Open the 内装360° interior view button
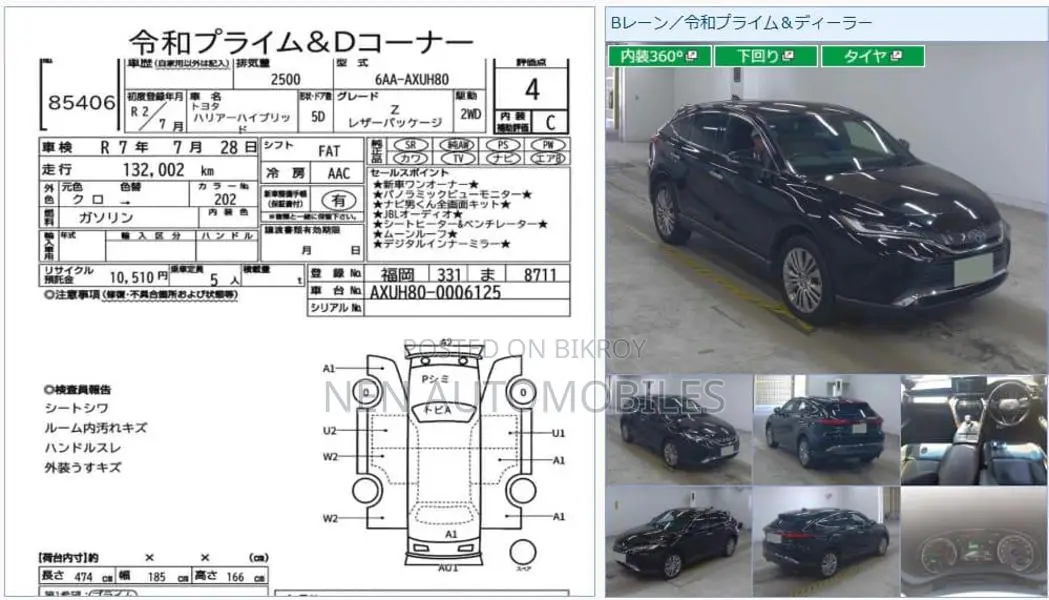1049x600 pixels. point(660,56)
